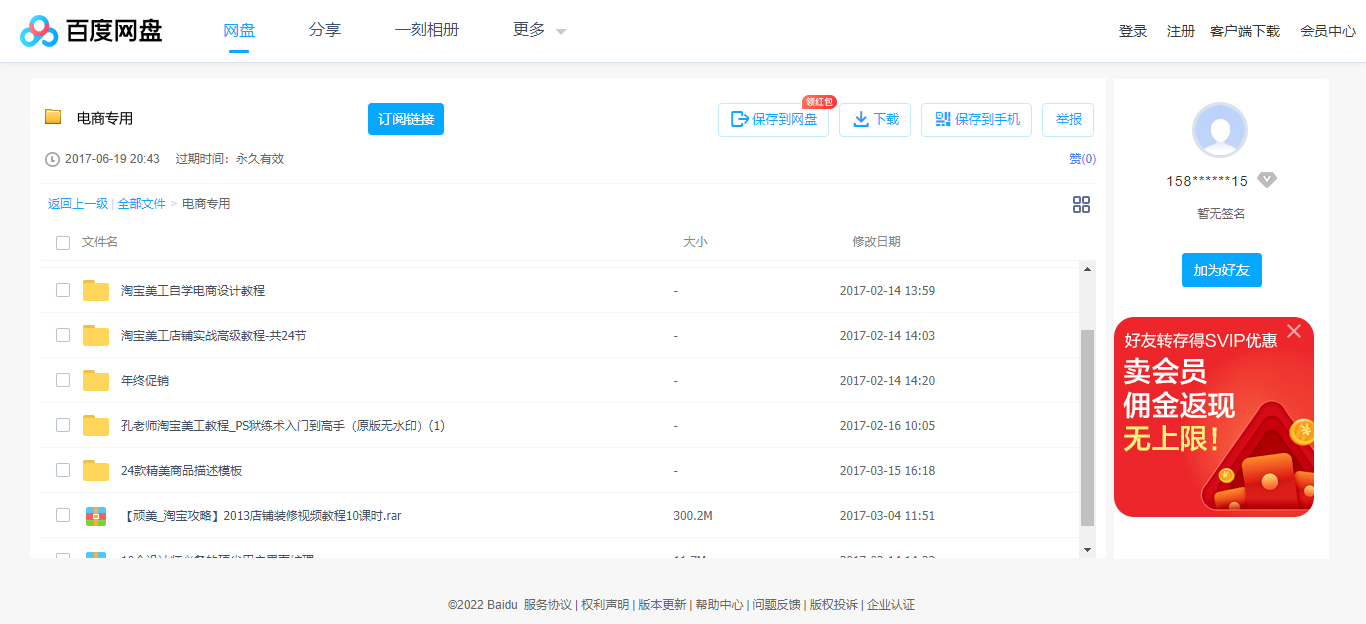Screen dimensions: 1366x624
Task: Check the checkbox next to 孔老师淘宝美工教程
Action: click(x=63, y=425)
